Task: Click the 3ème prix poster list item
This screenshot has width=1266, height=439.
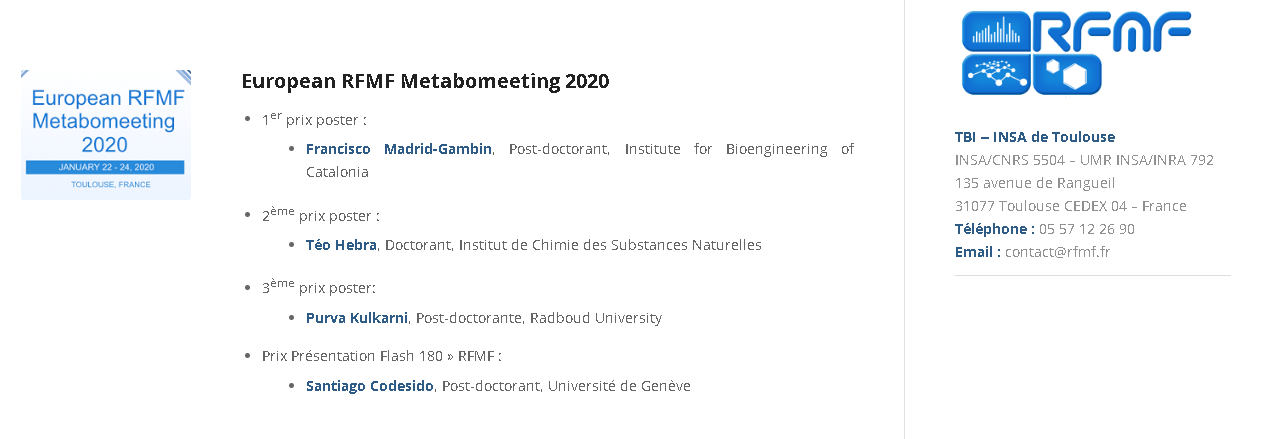Action: click(318, 288)
